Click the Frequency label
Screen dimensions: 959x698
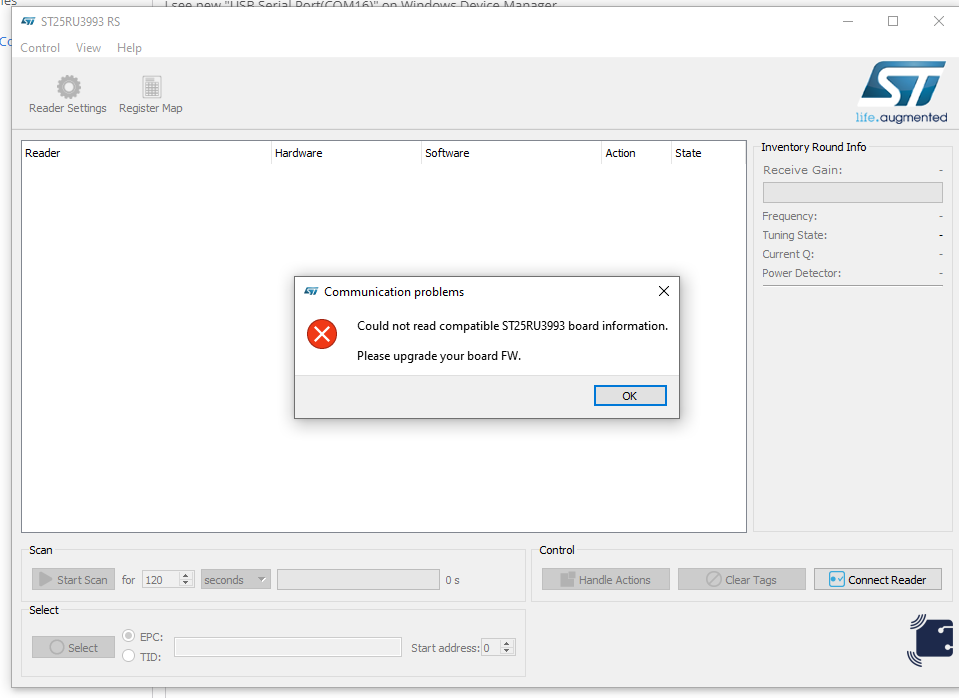coord(789,216)
